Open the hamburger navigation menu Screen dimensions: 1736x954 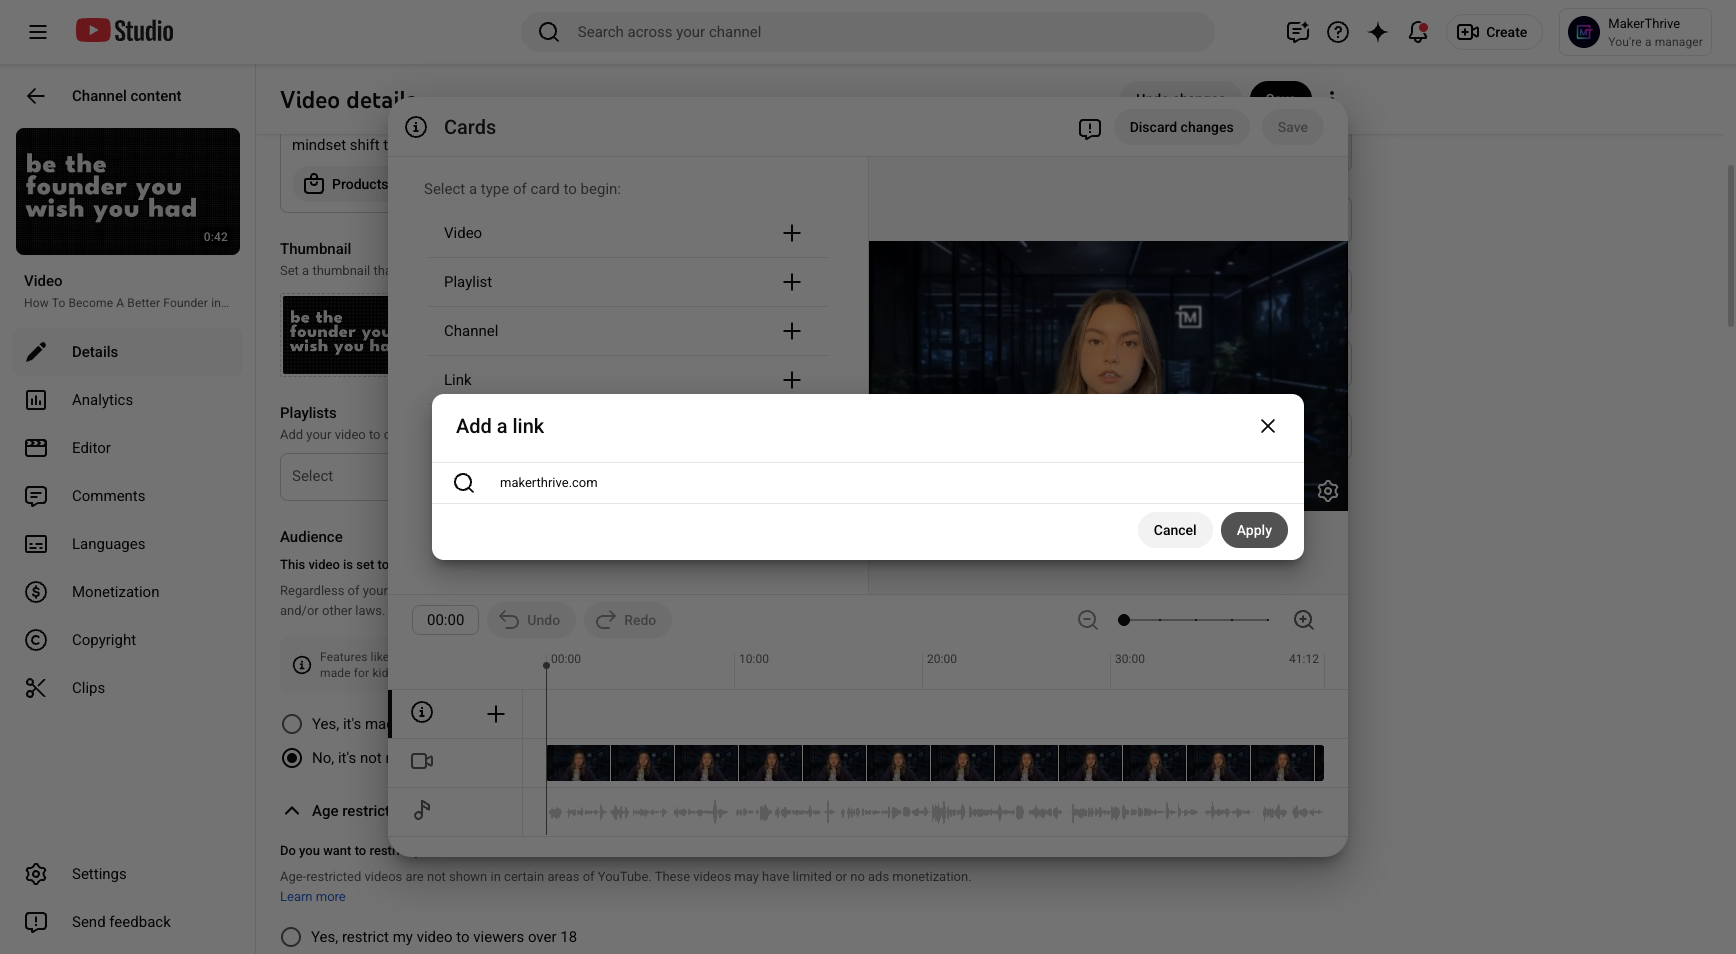pos(38,32)
